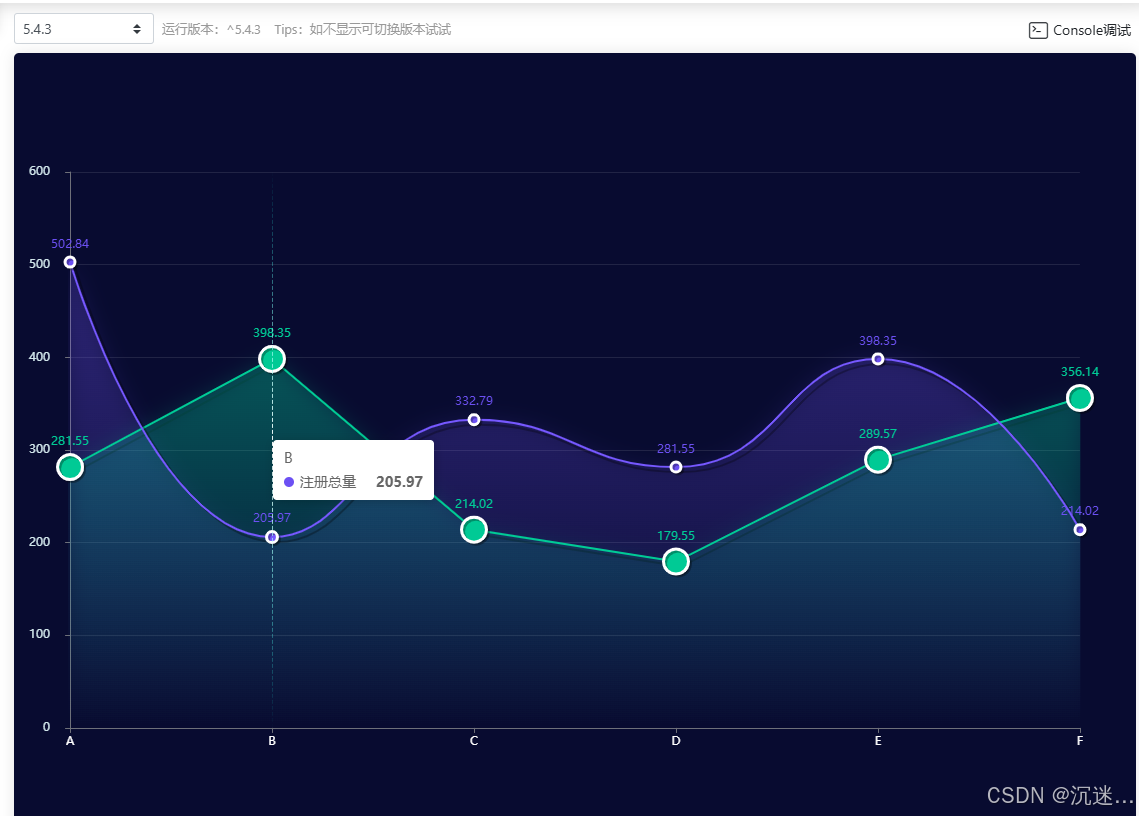Toggle the 注册总量 legend dot in the tooltip
Viewport: 1139px width, 816px height.
pos(289,482)
